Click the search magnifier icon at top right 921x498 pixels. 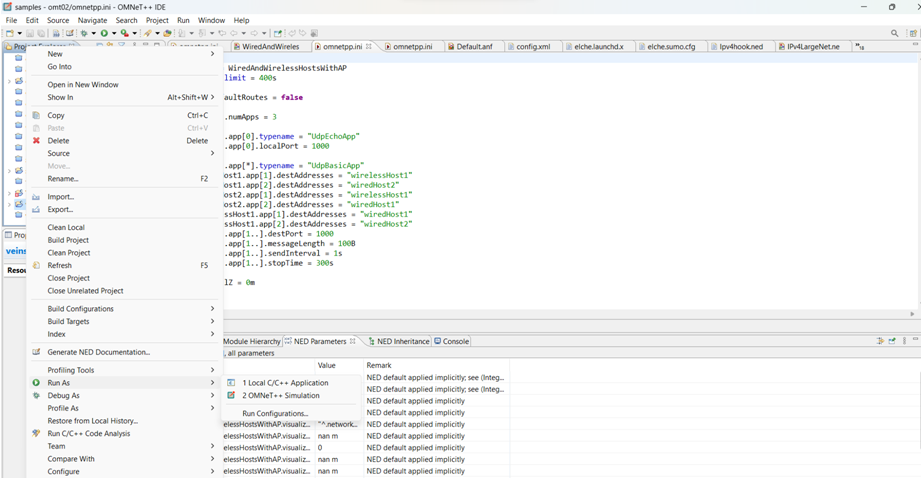pyautogui.click(x=894, y=33)
